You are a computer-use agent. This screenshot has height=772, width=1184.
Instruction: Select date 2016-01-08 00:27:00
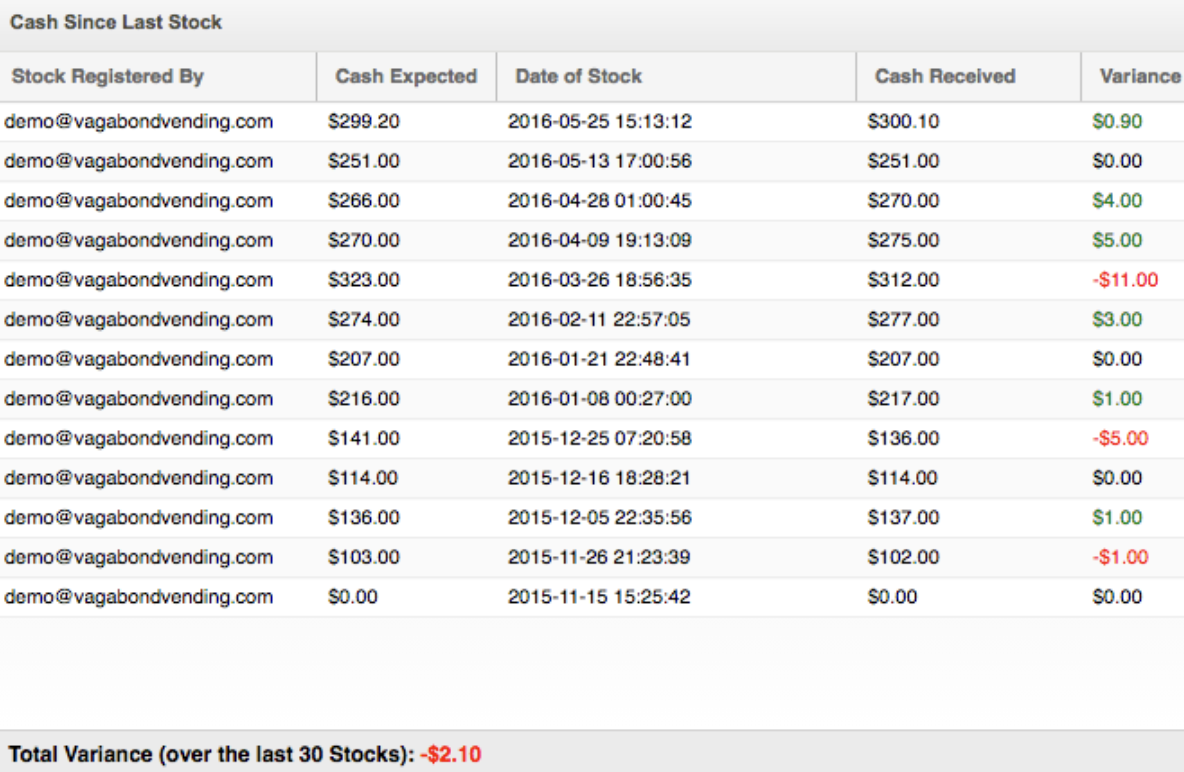point(600,399)
